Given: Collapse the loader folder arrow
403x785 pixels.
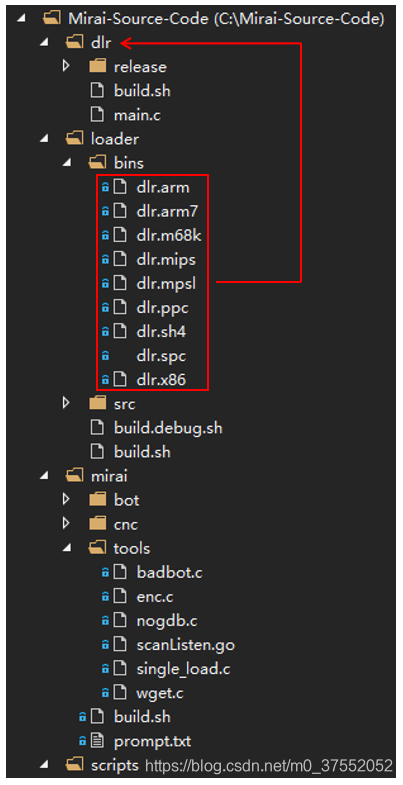Looking at the screenshot, I should click(45, 139).
